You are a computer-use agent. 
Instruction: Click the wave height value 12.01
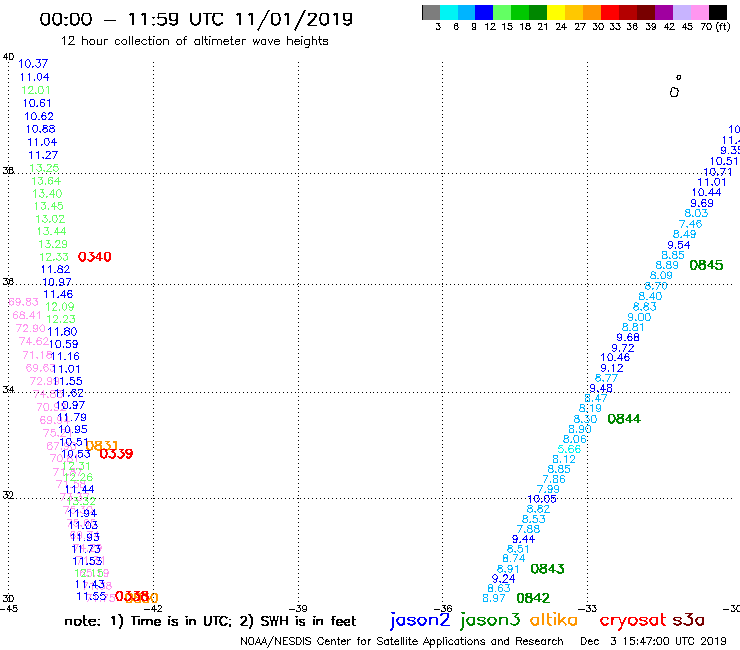pos(35,90)
